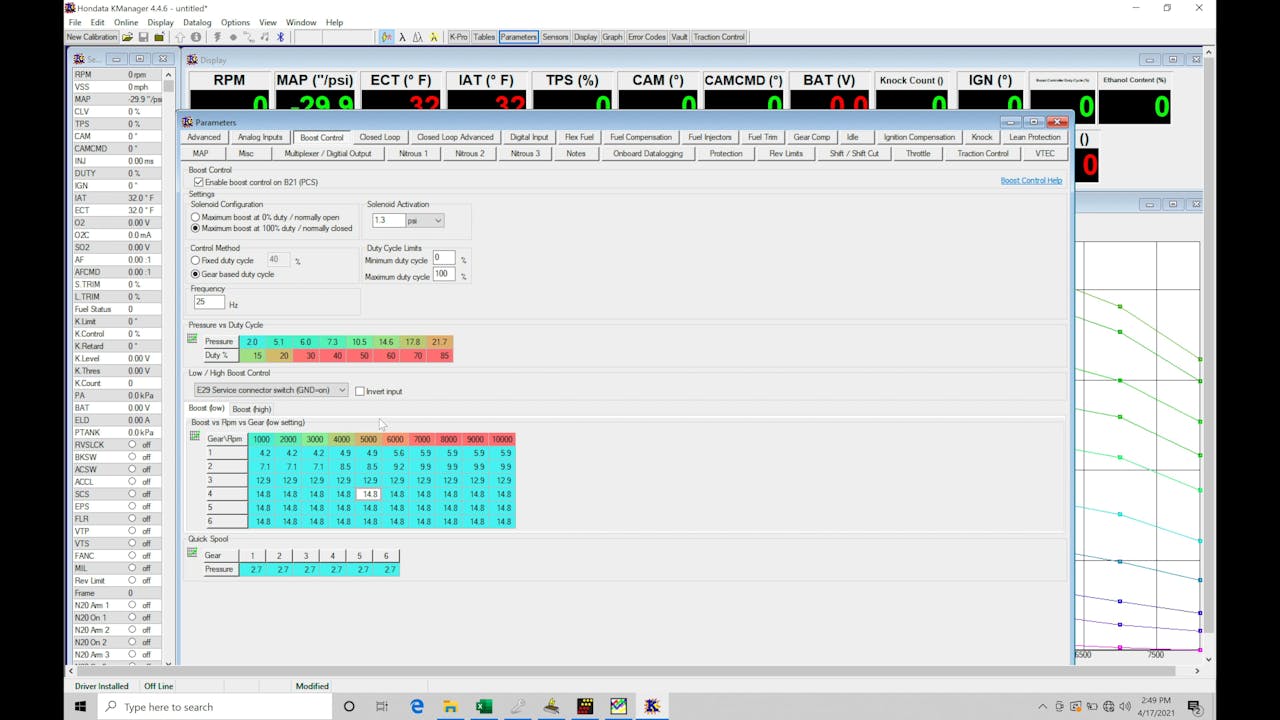Open the Vault from the toolbar

(679, 37)
